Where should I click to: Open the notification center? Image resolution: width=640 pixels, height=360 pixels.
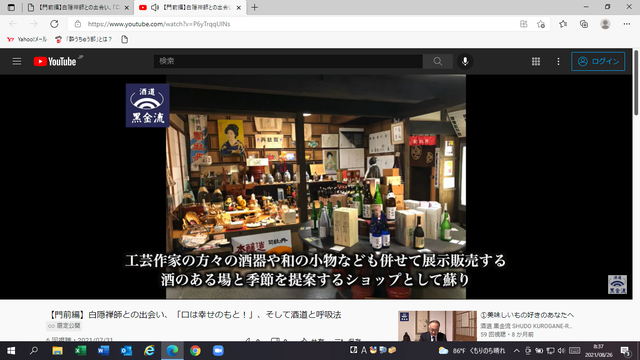(625, 351)
